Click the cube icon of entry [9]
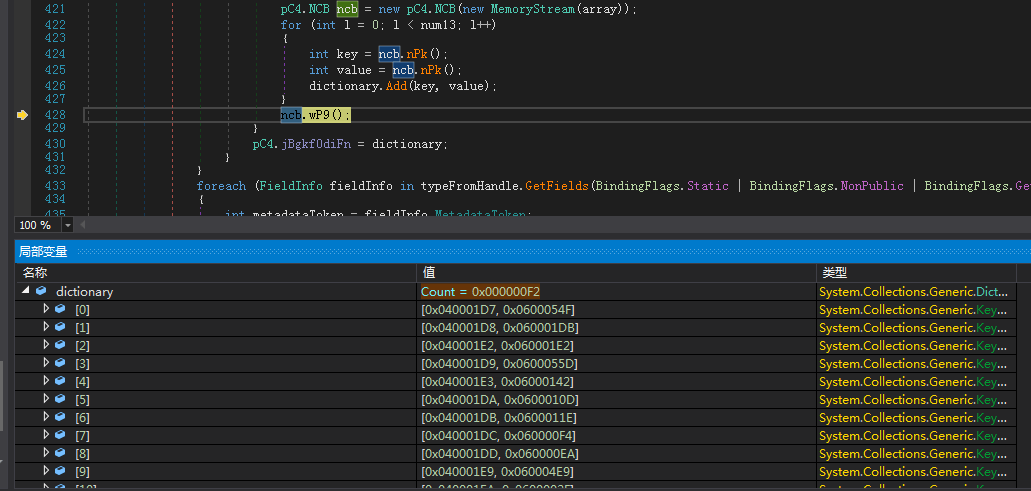 click(x=60, y=471)
